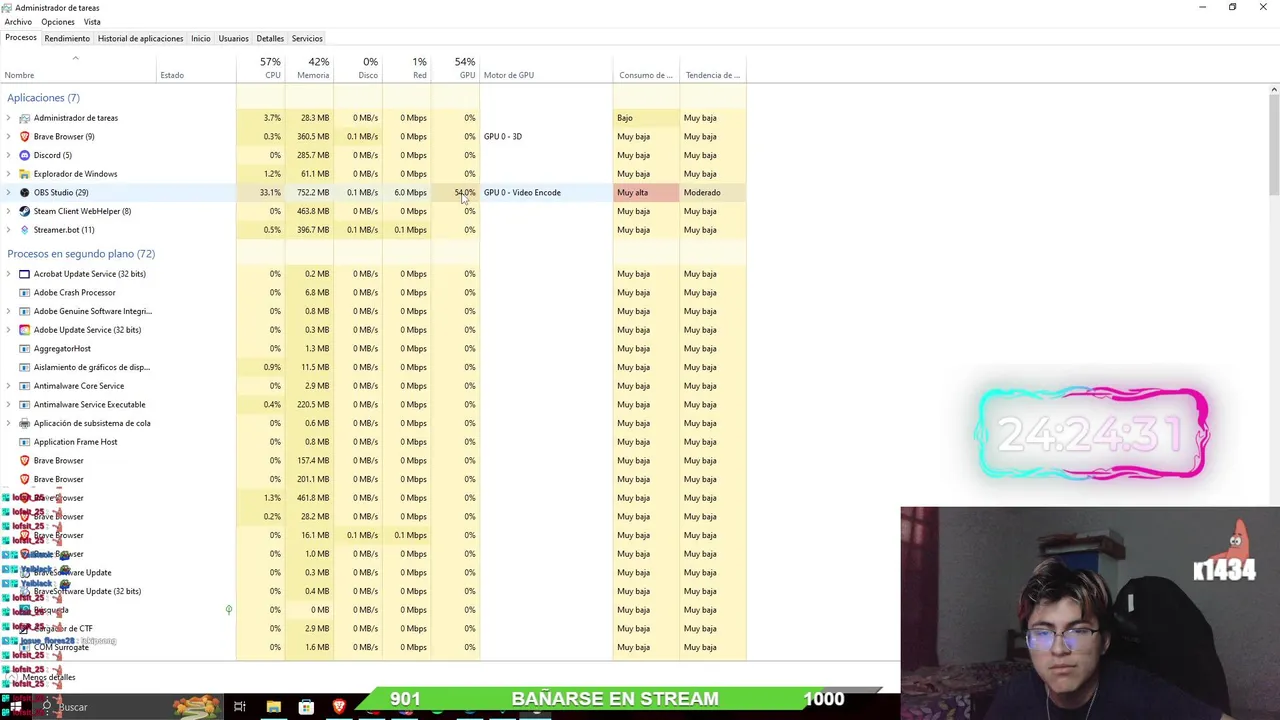Switch to the Detalles tab

(x=270, y=38)
